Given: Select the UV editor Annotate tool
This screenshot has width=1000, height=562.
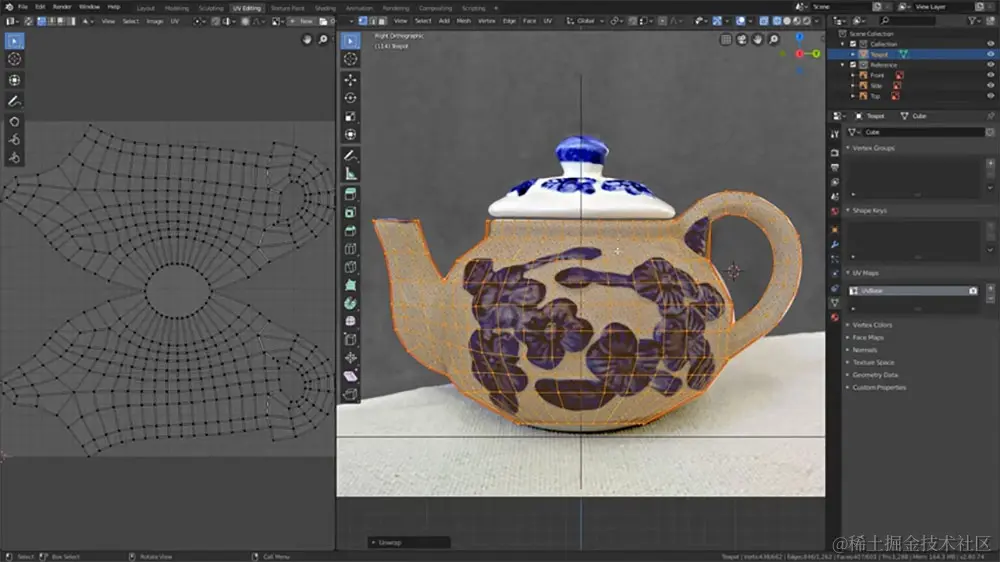Looking at the screenshot, I should click(x=15, y=101).
